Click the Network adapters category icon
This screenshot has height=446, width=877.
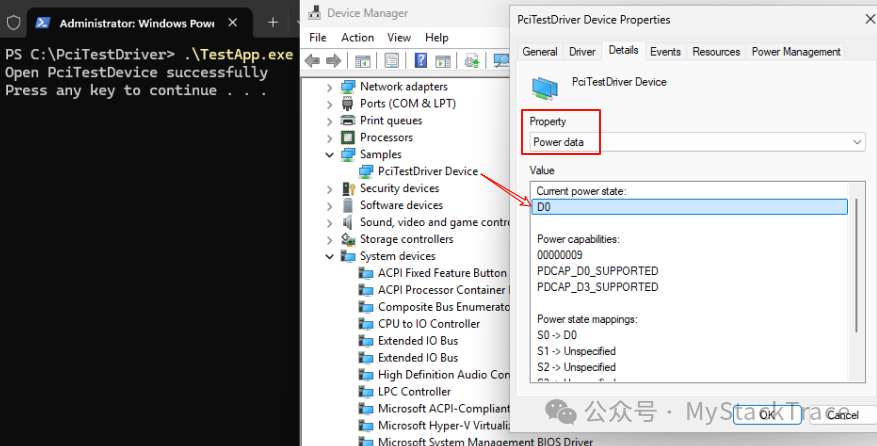pyautogui.click(x=348, y=87)
